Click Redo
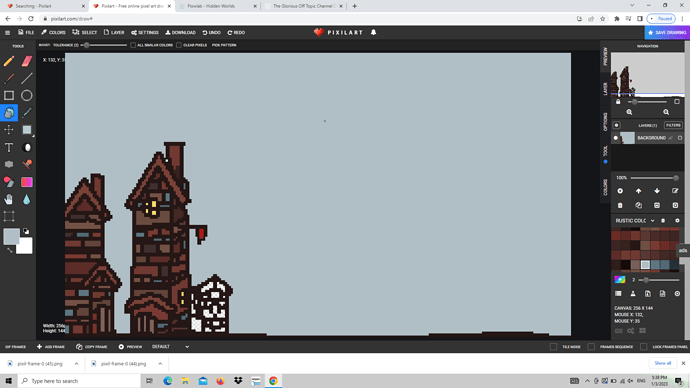Viewport: 690px width, 388px height. pos(236,33)
